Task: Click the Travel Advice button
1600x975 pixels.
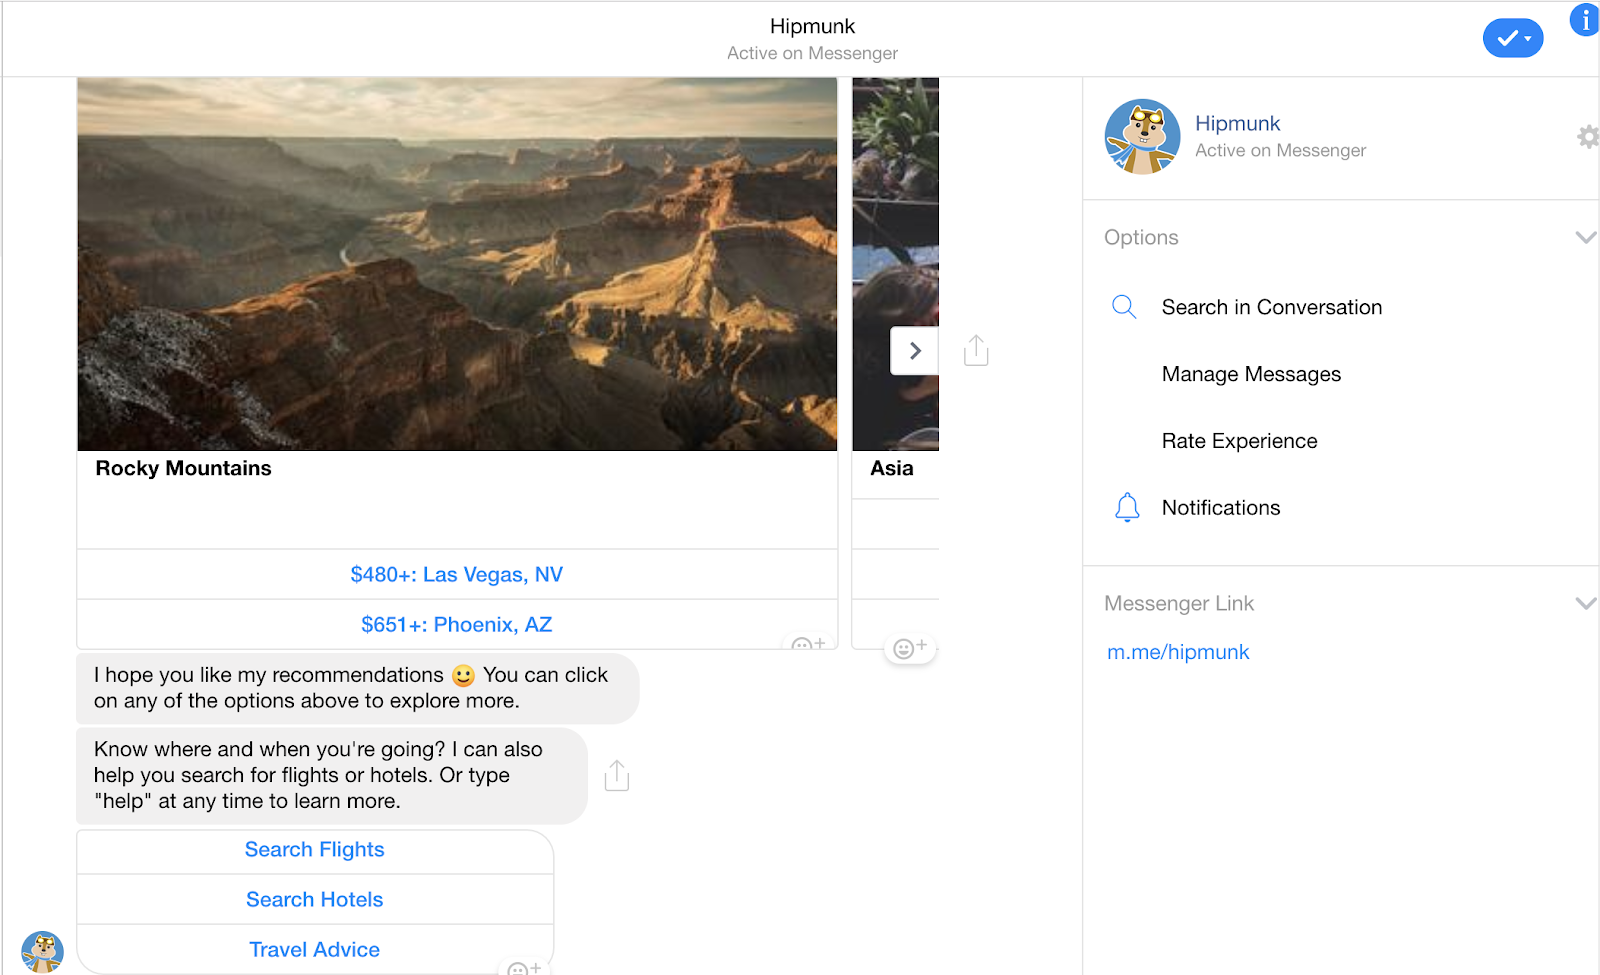Action: point(315,949)
